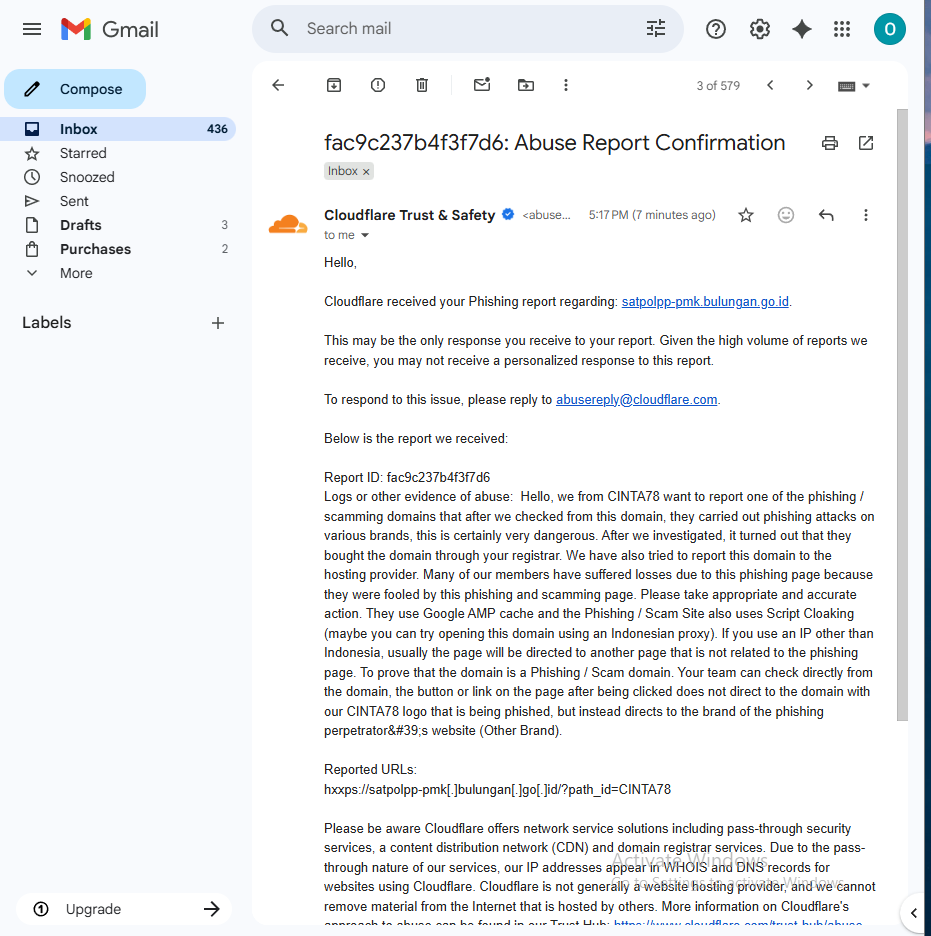
Task: Click the Cloudflare Trust & Safety sender name
Action: pos(409,215)
